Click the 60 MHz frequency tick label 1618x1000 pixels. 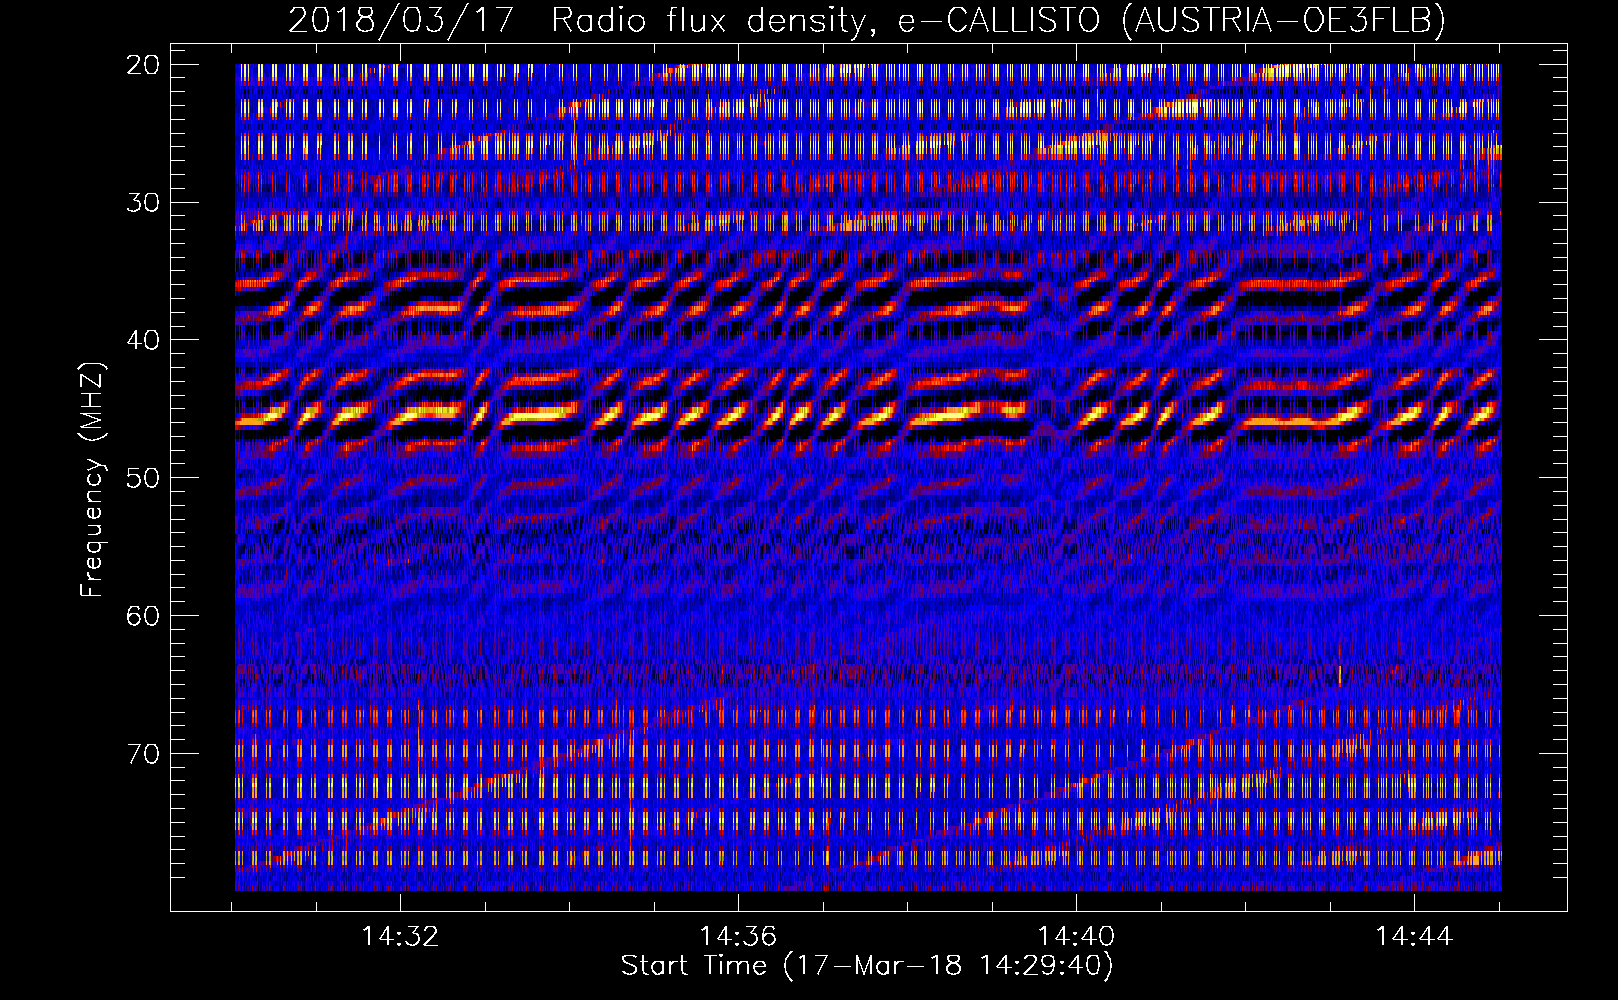point(144,616)
